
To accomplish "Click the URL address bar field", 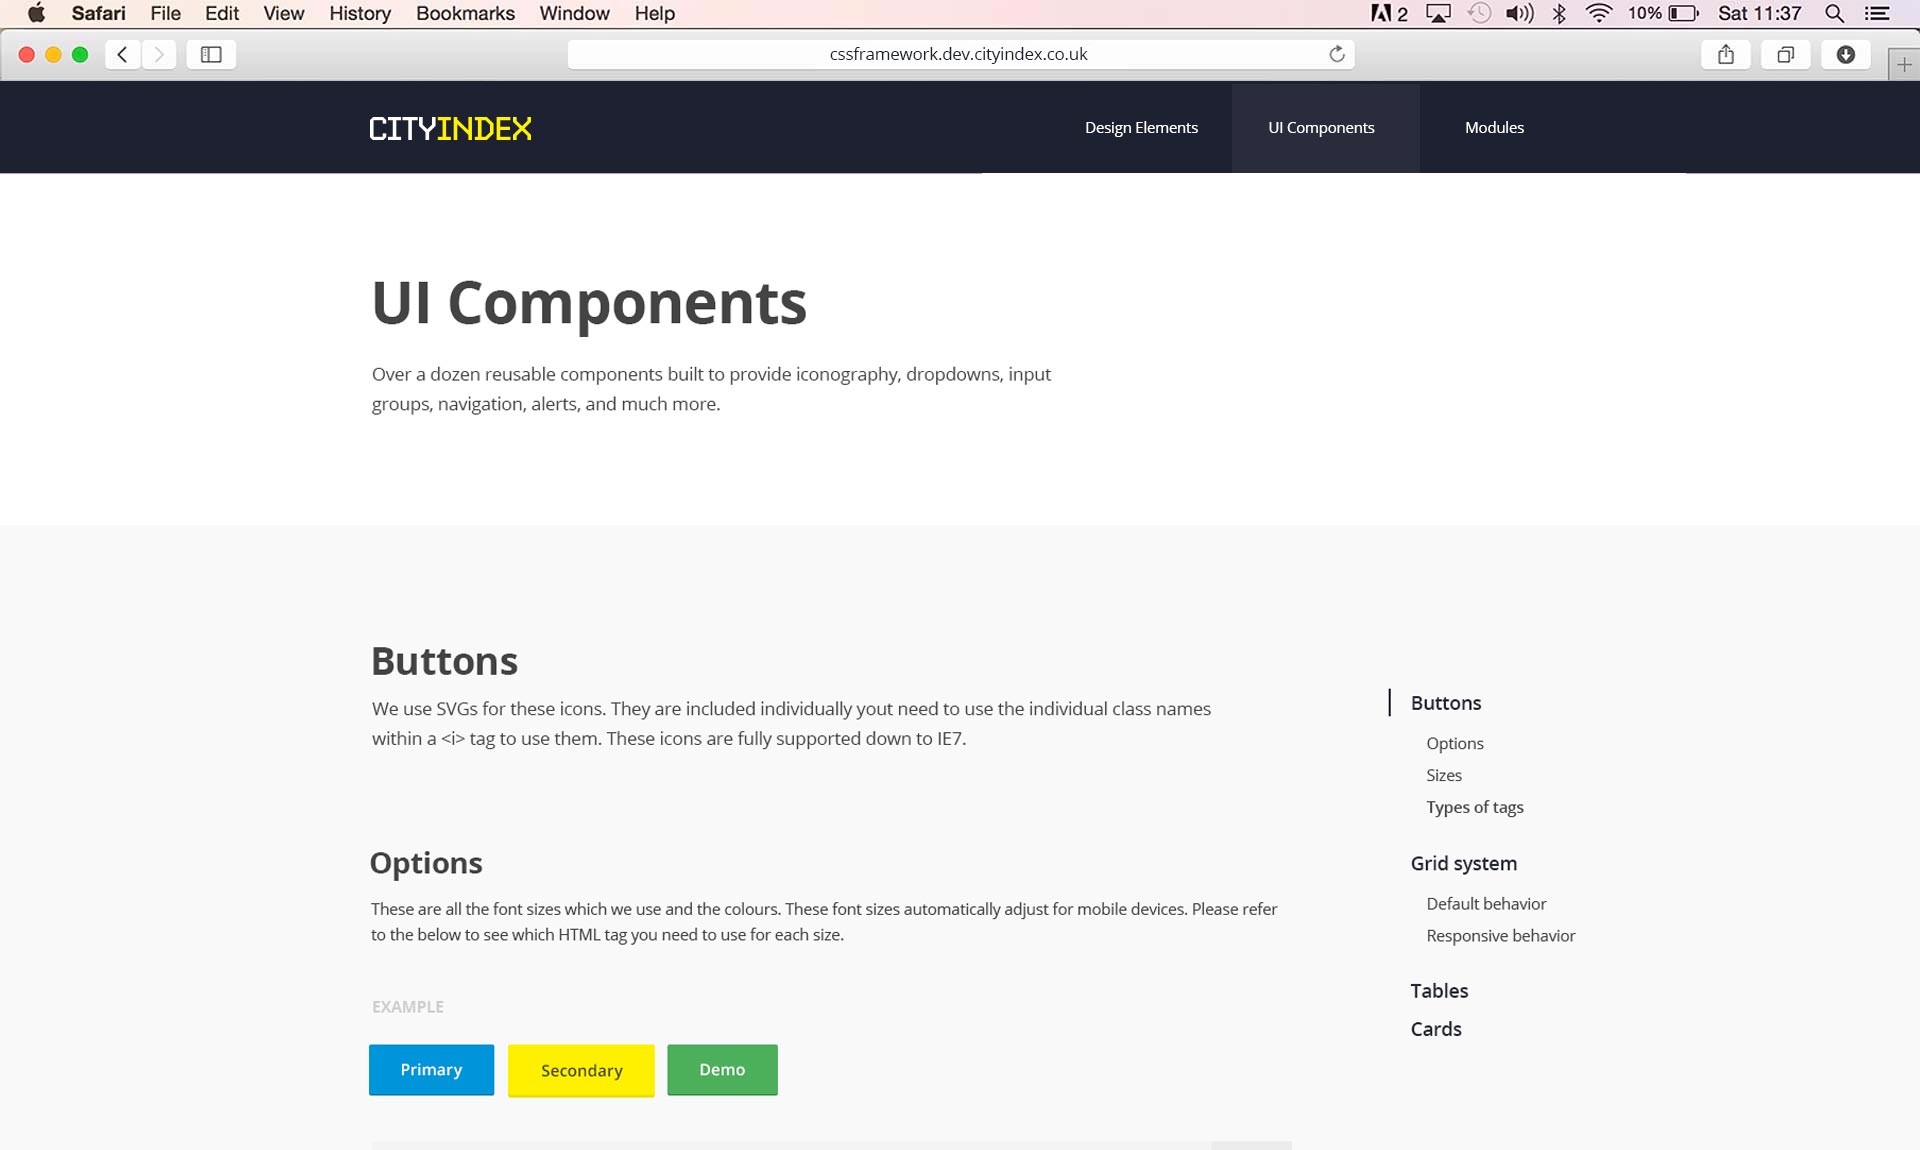I will tap(958, 54).
